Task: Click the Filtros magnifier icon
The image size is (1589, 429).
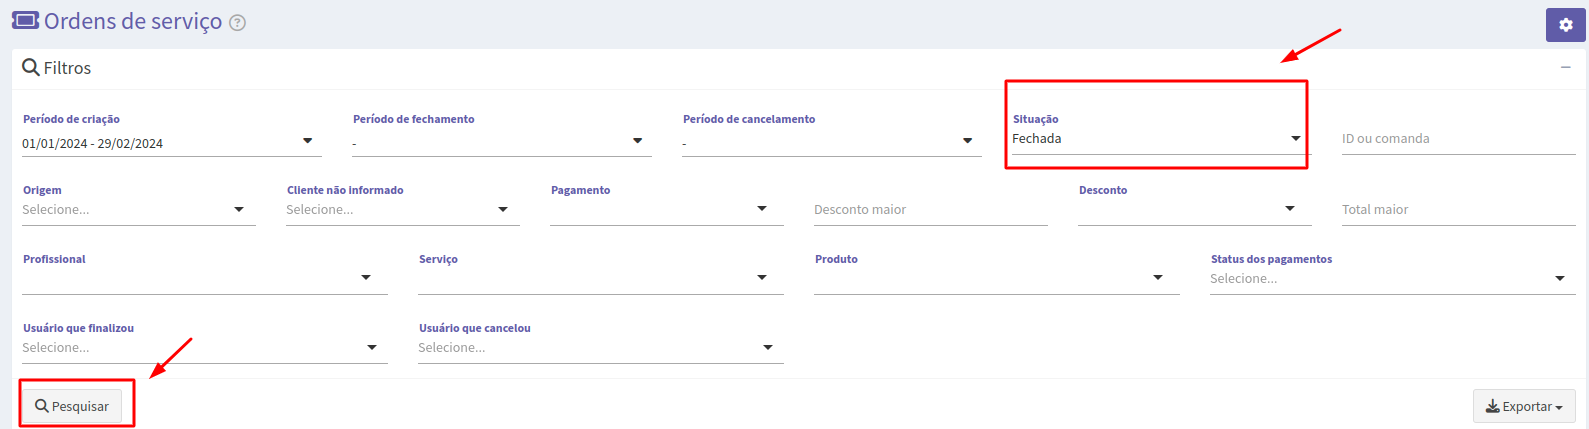Action: pos(31,67)
